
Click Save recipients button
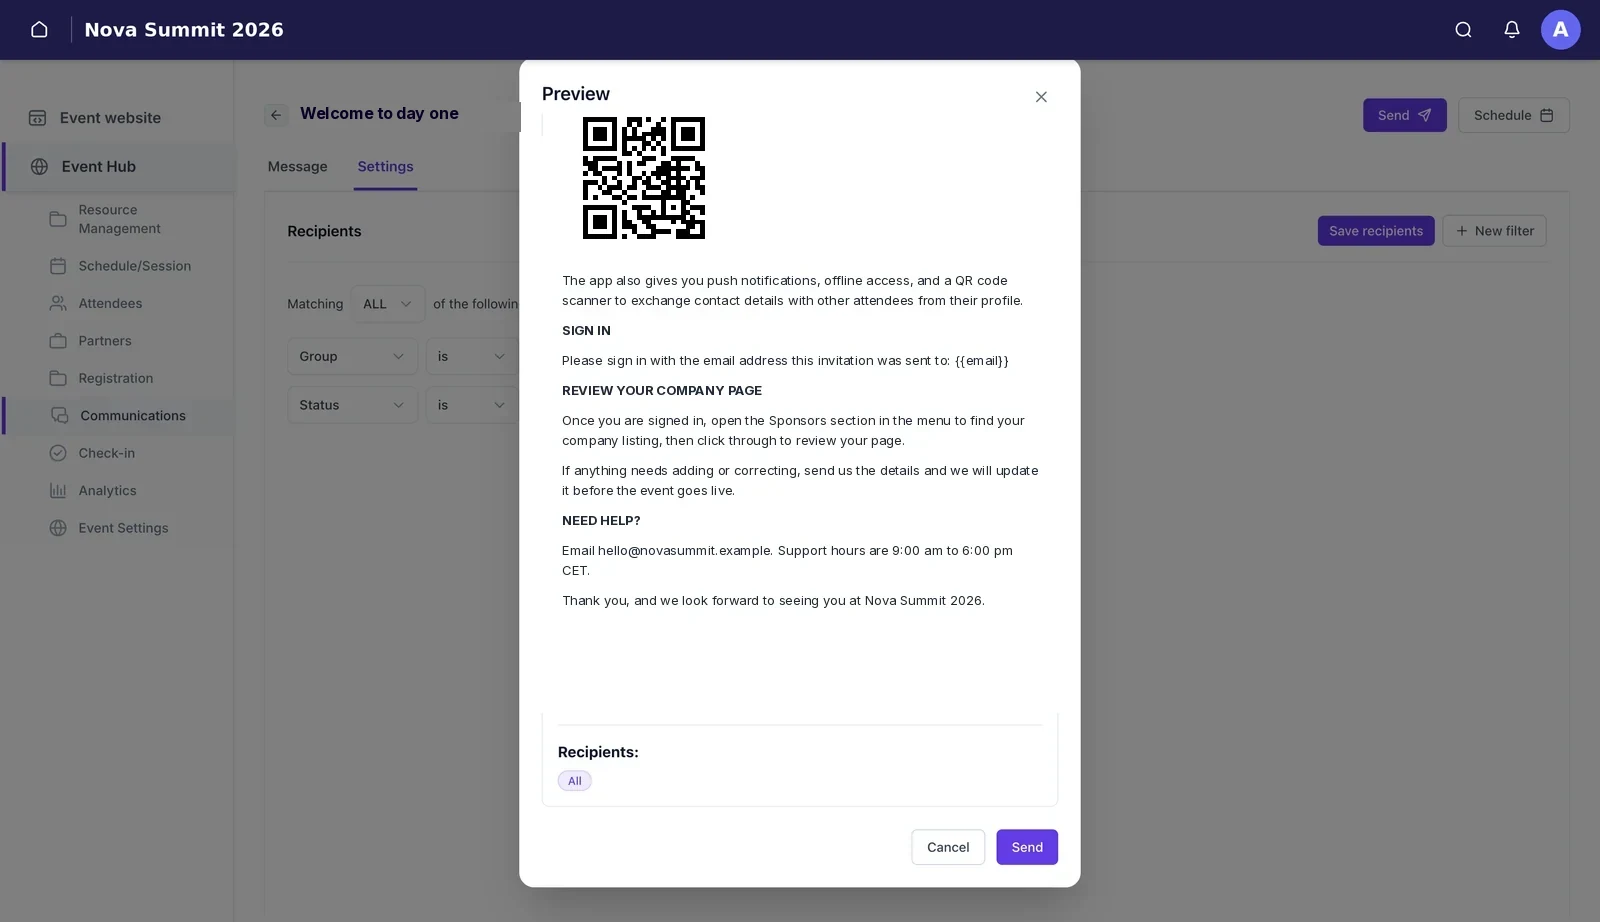(1376, 231)
